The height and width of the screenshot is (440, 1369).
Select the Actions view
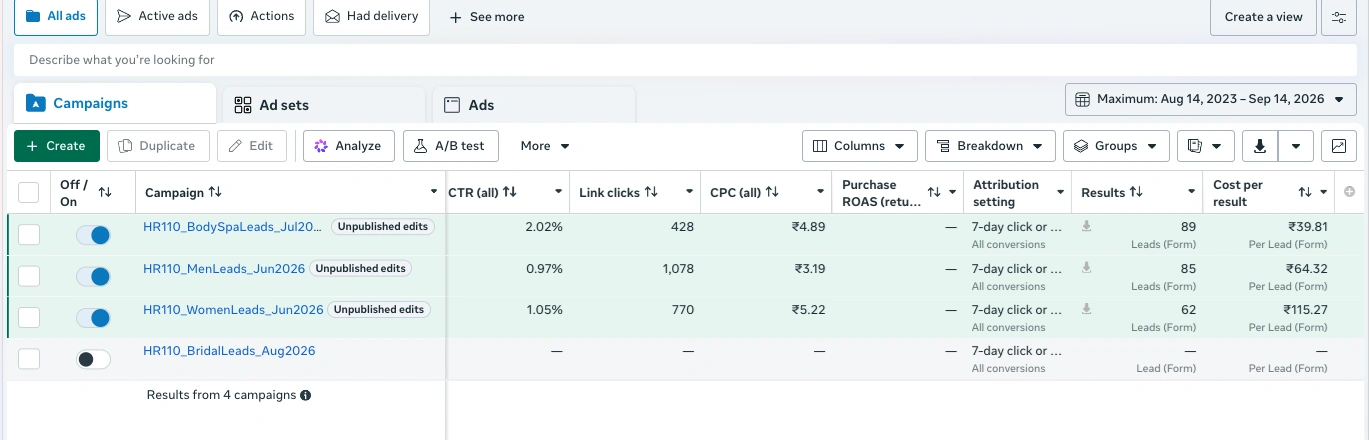261,16
